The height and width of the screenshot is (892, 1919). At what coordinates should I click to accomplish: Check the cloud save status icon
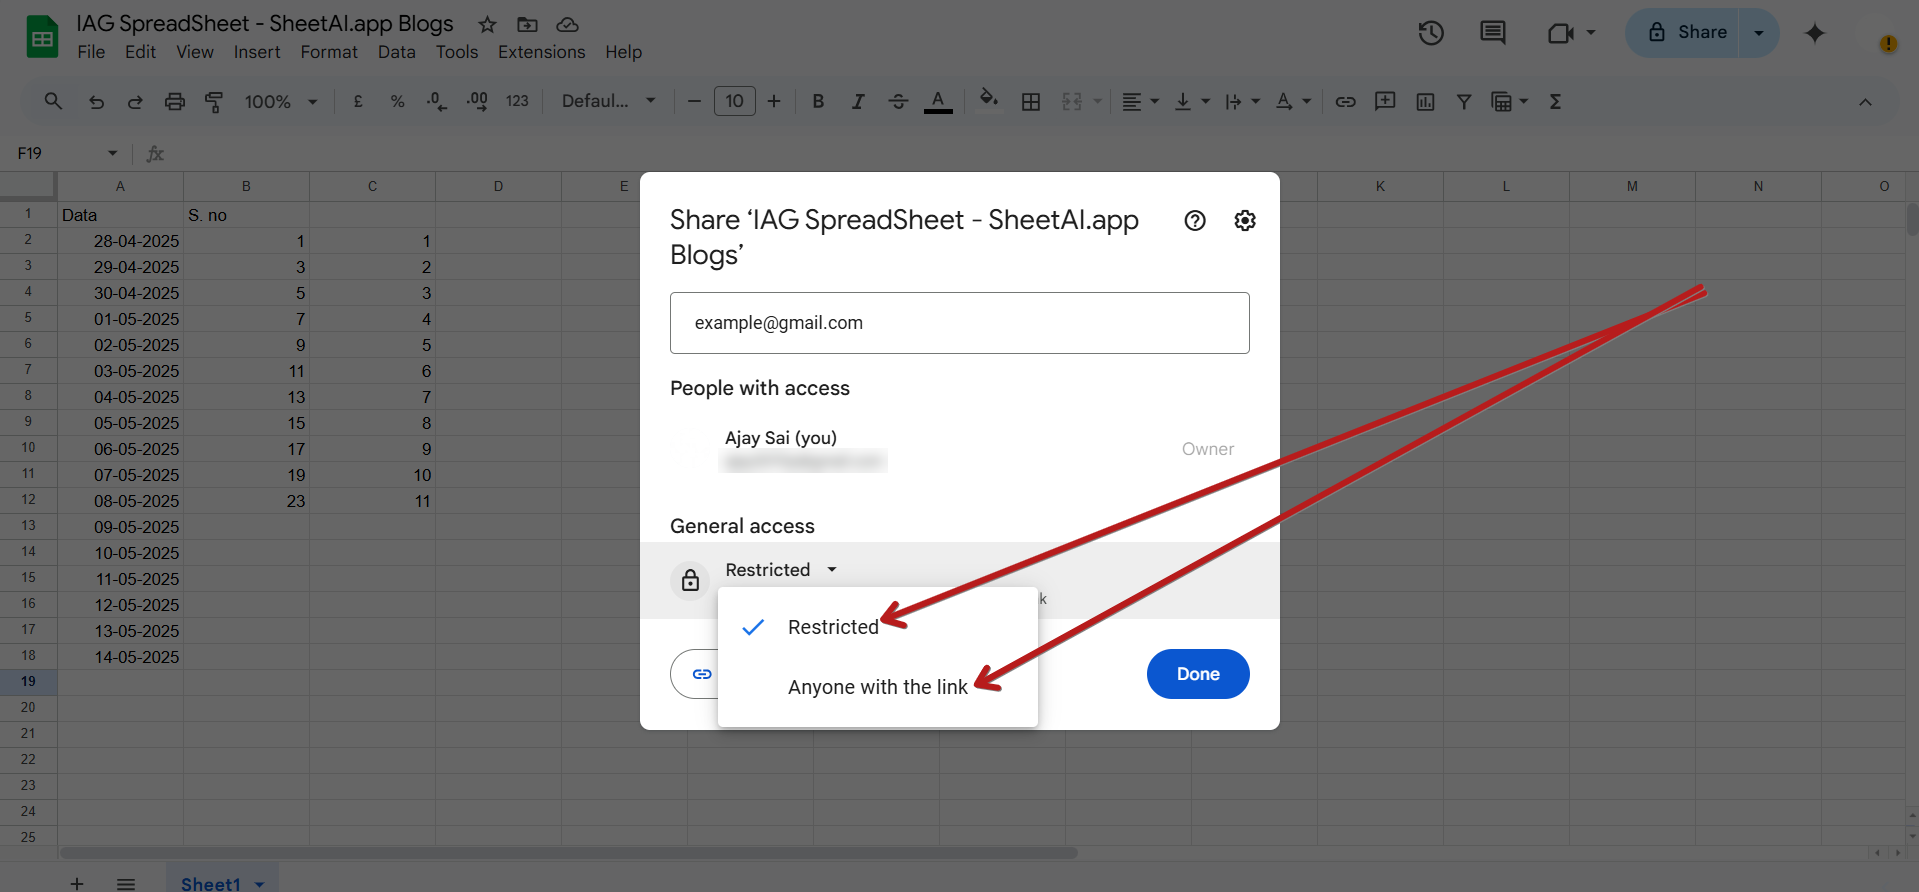tap(567, 24)
